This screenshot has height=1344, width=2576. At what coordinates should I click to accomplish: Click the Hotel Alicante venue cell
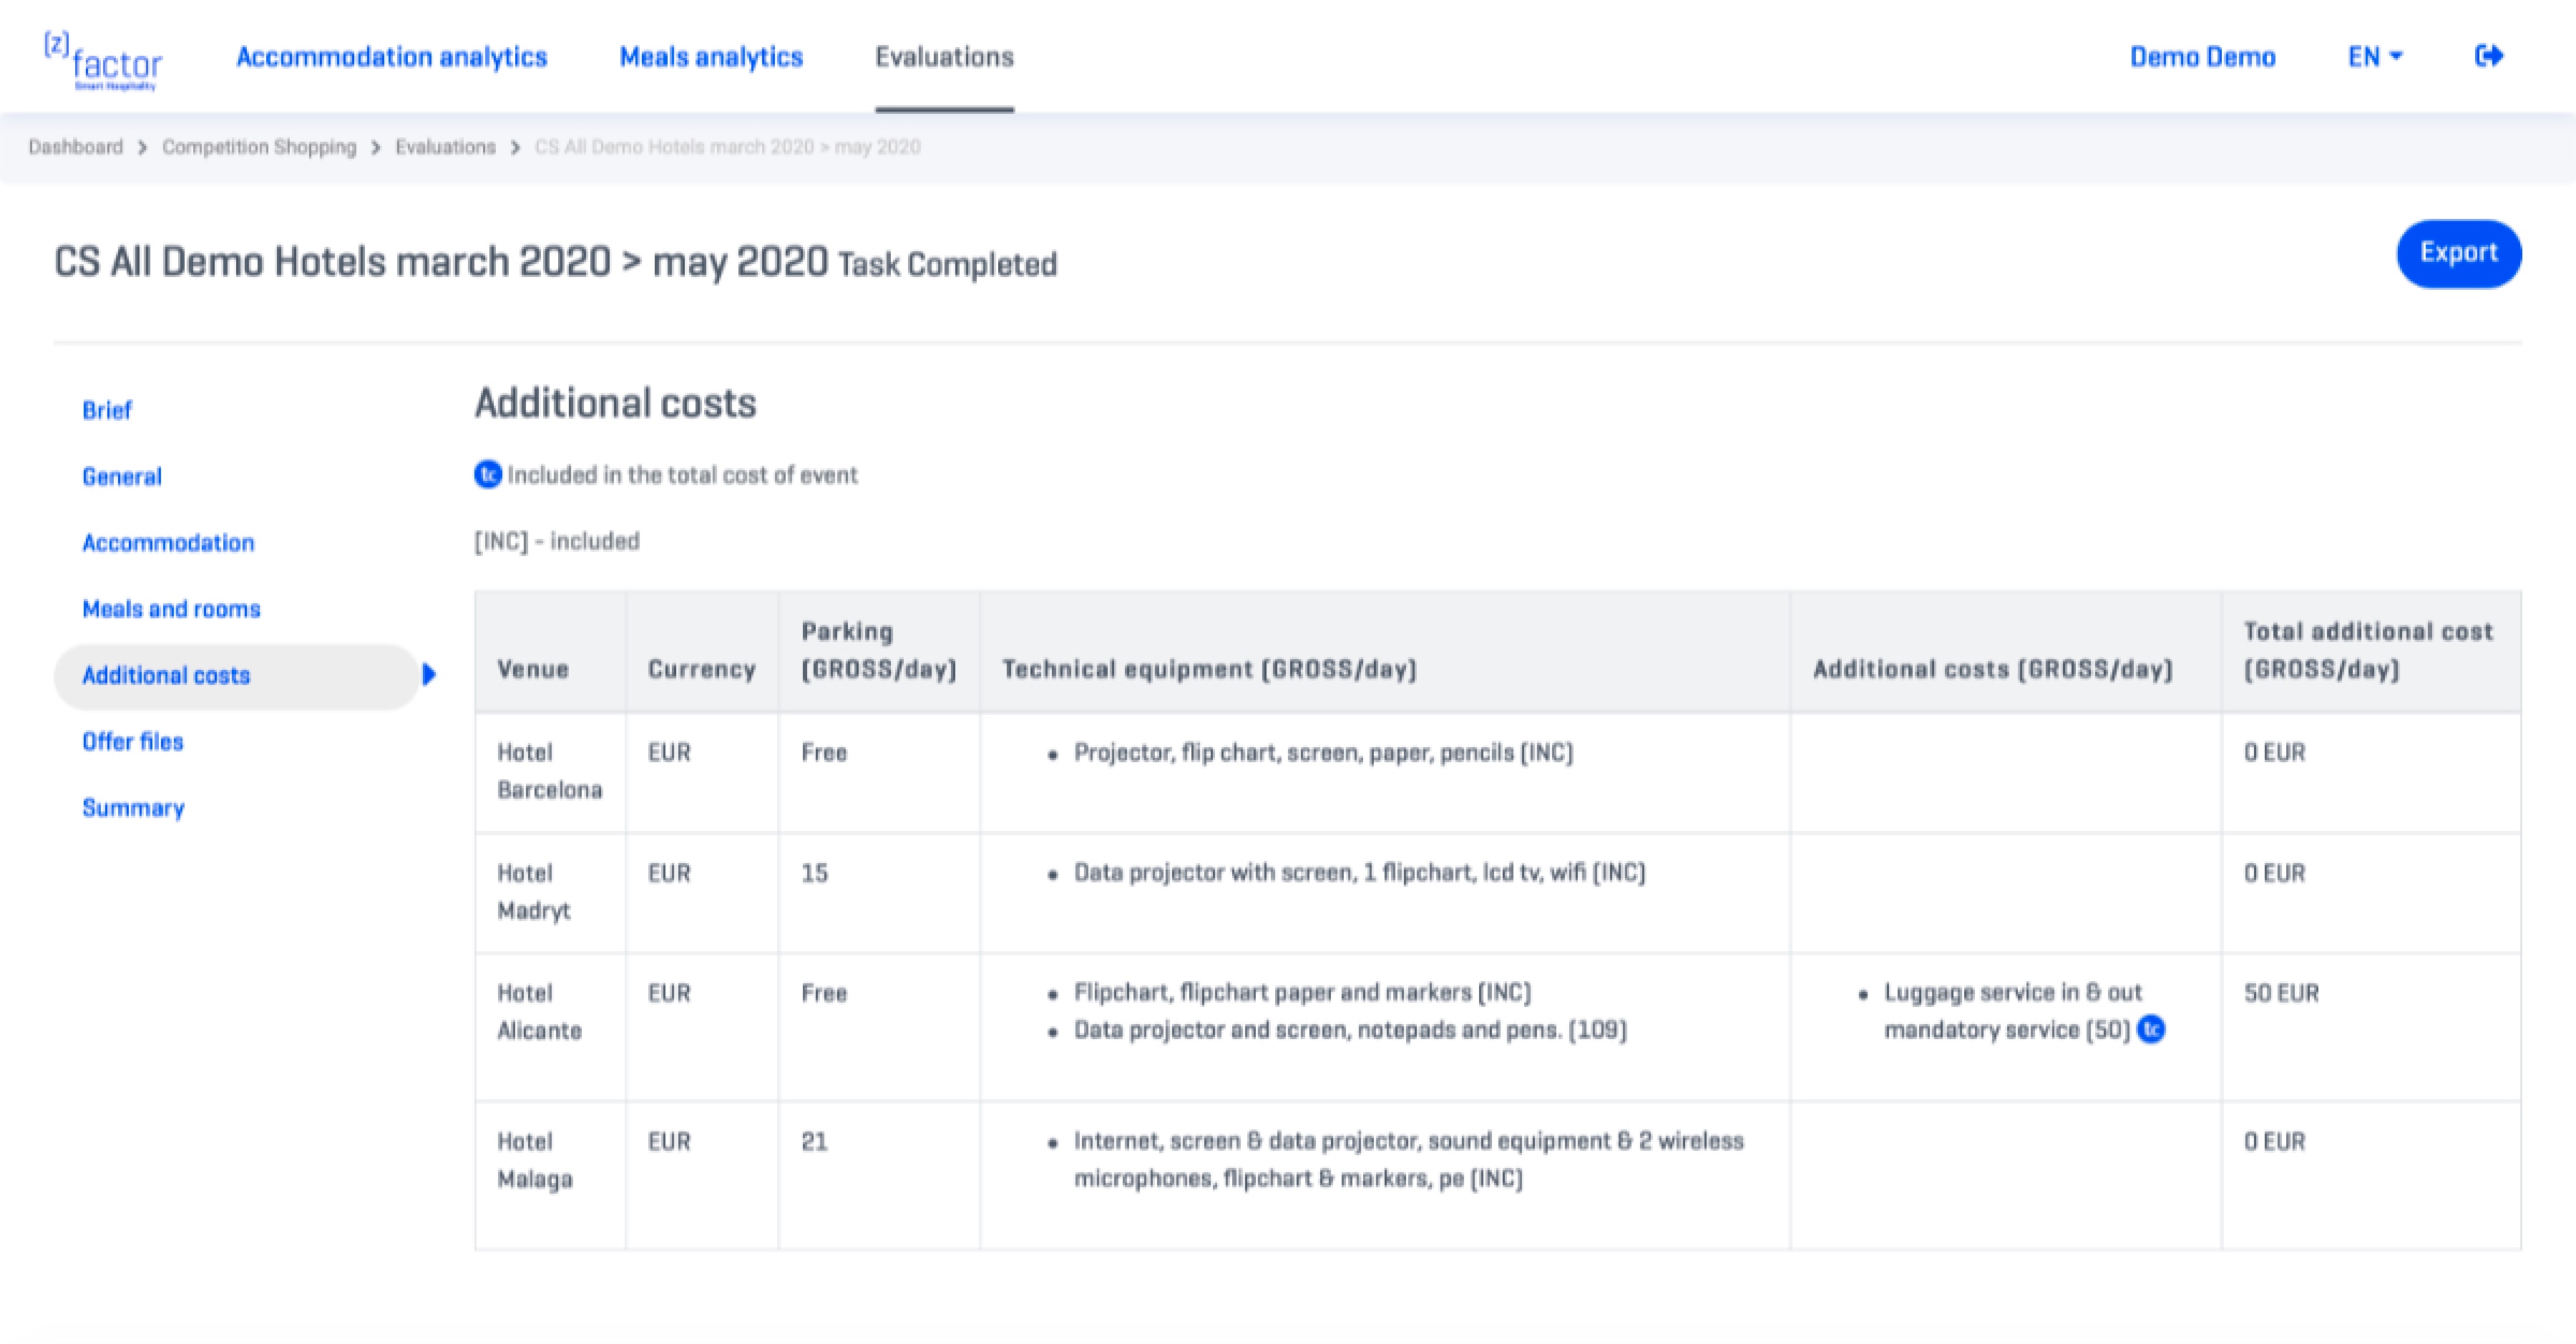tap(539, 1011)
